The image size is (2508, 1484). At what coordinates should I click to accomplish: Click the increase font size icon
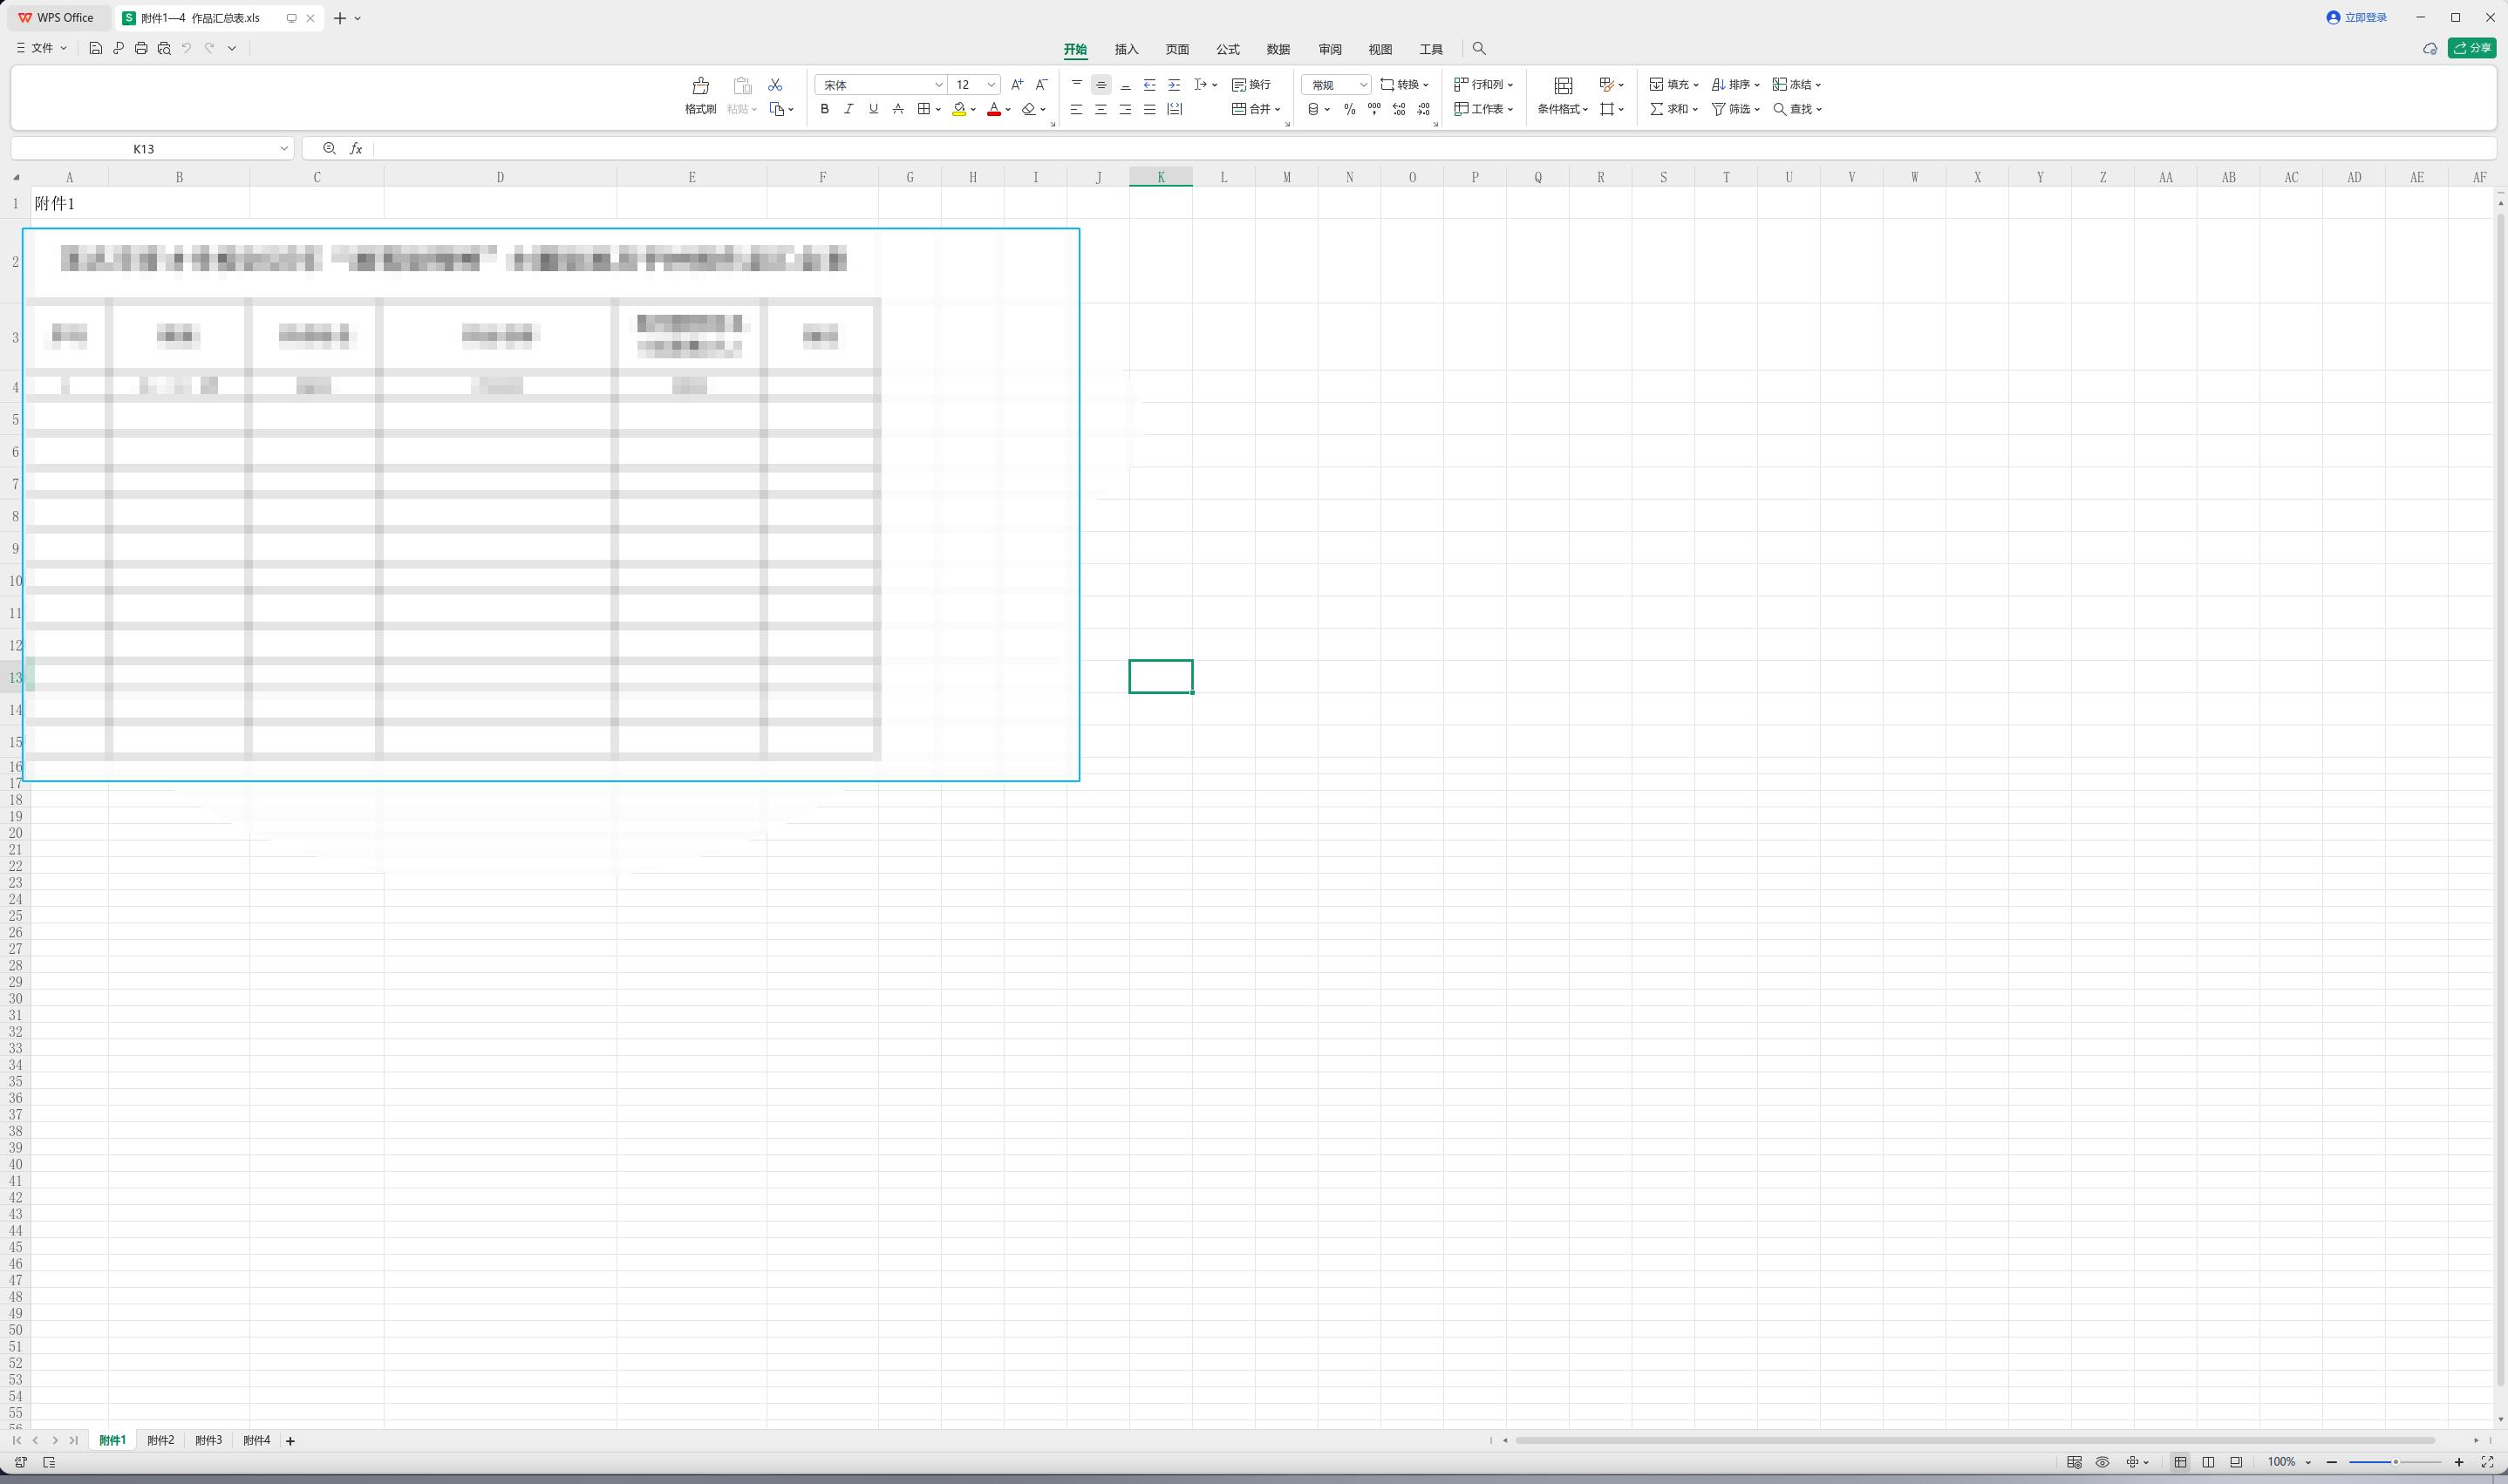[x=1017, y=85]
